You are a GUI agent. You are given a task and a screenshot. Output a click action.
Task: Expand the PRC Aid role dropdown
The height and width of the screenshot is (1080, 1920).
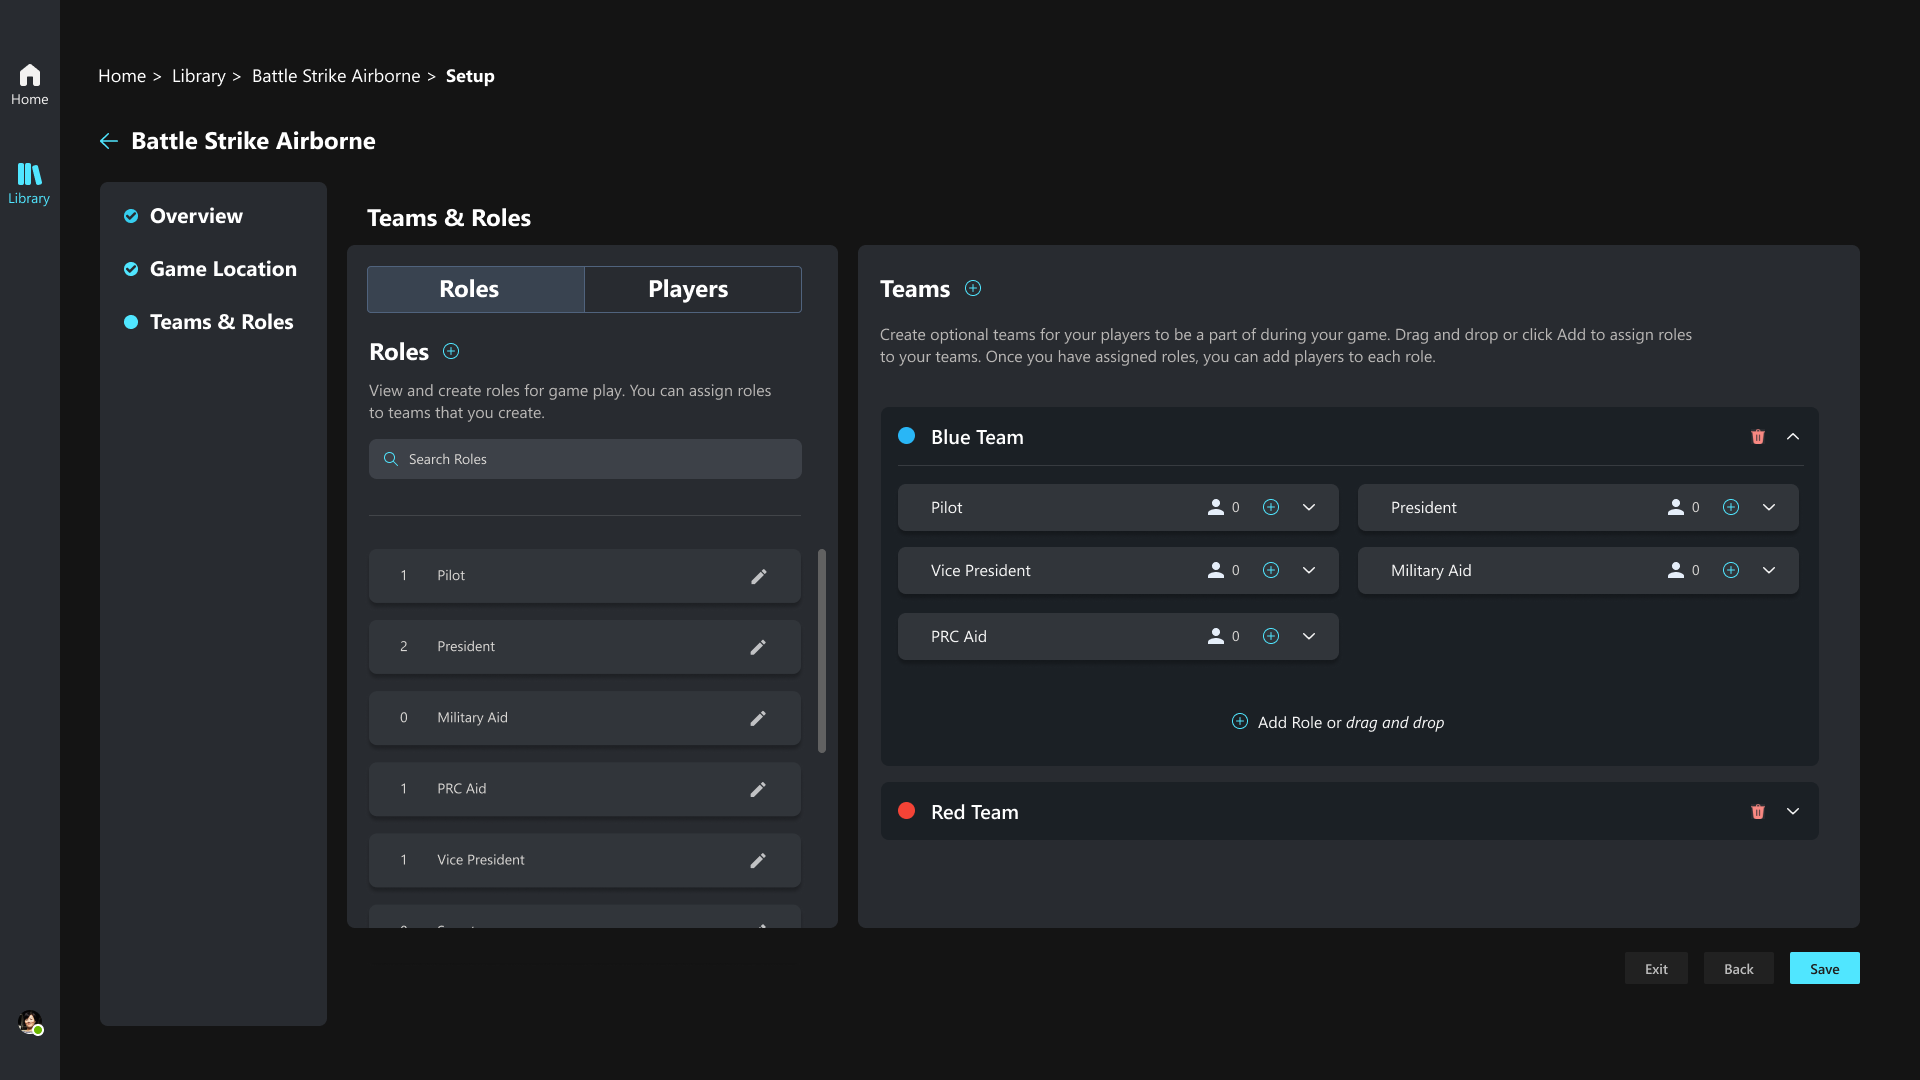(x=1309, y=636)
